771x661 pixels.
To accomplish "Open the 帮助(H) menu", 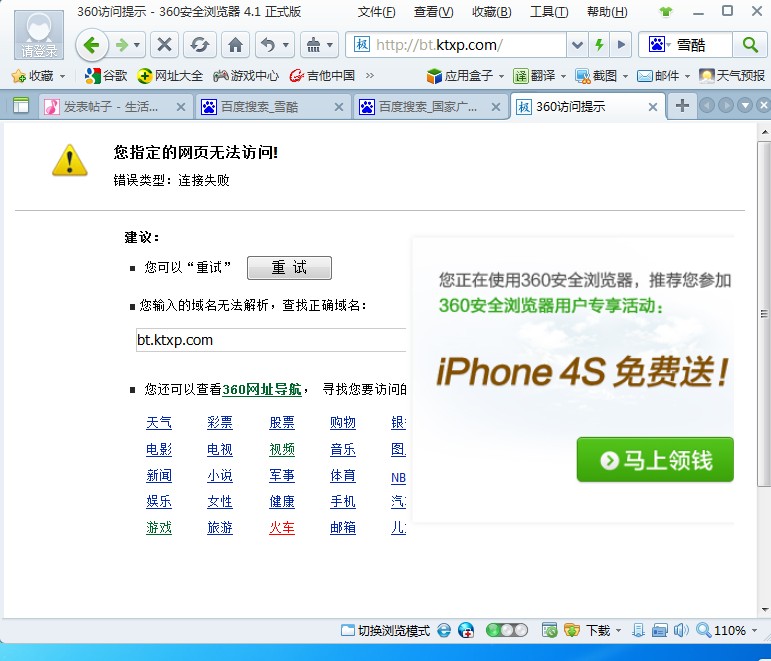I will click(x=607, y=12).
